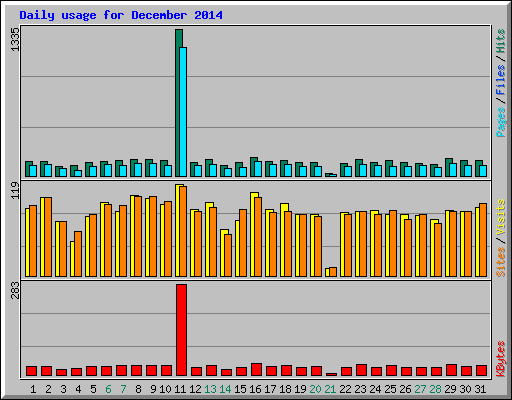Click day 11 on the x-axis
This screenshot has height=400, width=512.
click(x=180, y=389)
